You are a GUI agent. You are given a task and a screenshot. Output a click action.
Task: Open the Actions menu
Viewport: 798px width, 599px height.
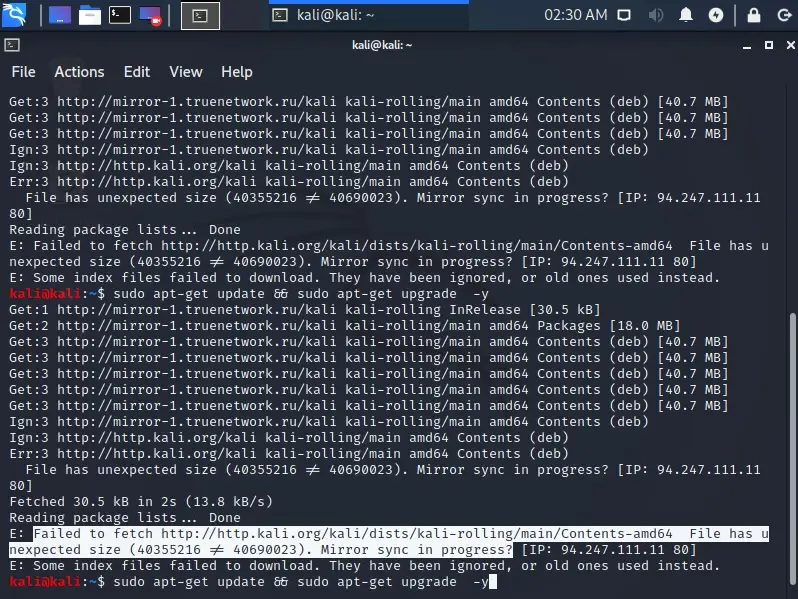pyautogui.click(x=79, y=72)
